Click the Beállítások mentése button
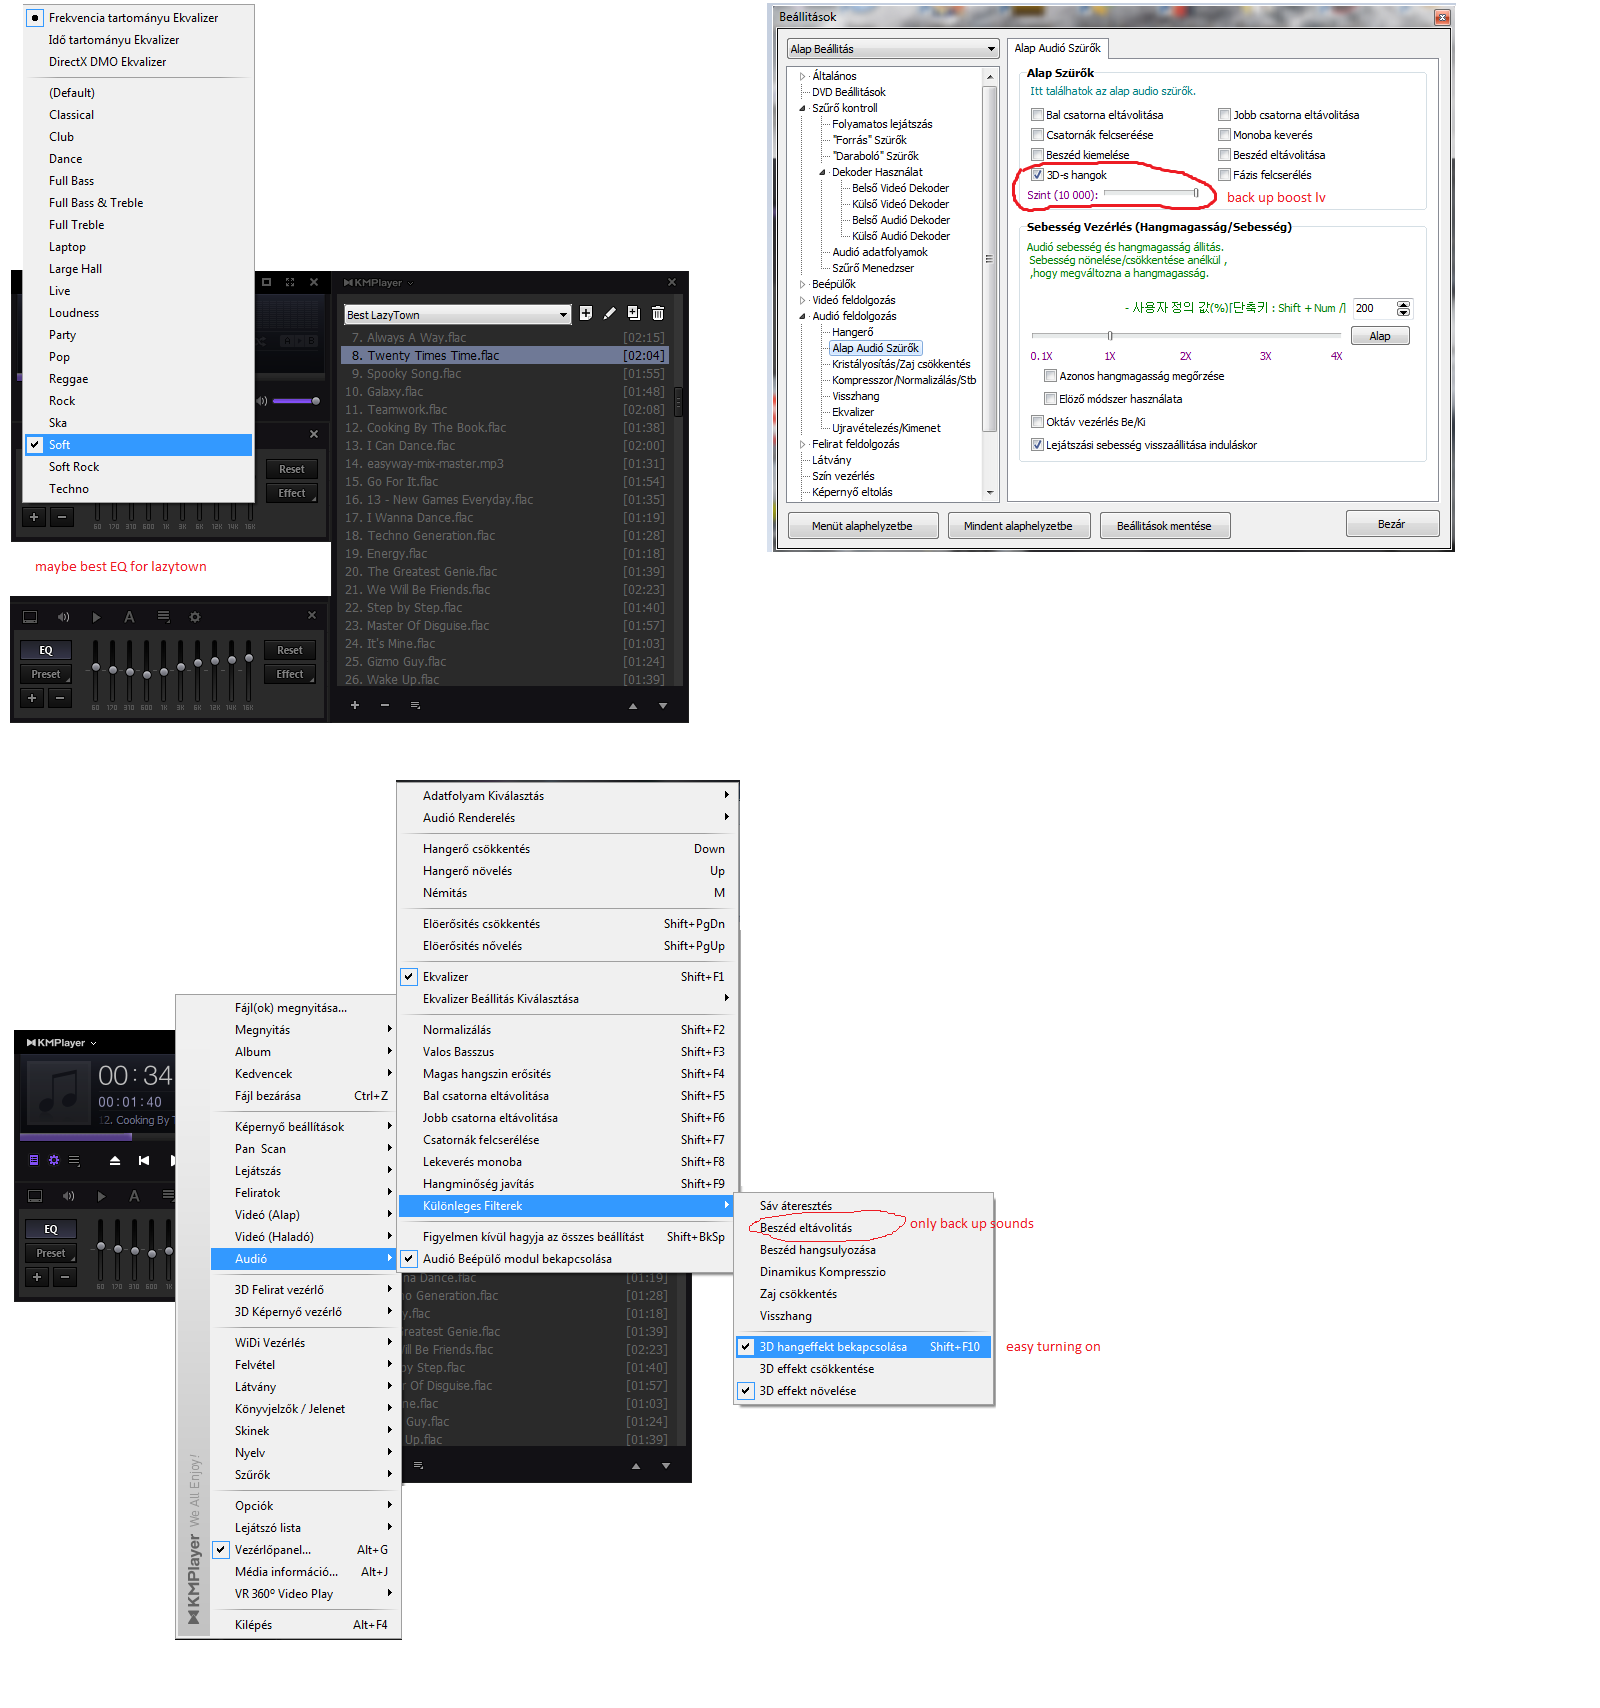 (x=1164, y=526)
